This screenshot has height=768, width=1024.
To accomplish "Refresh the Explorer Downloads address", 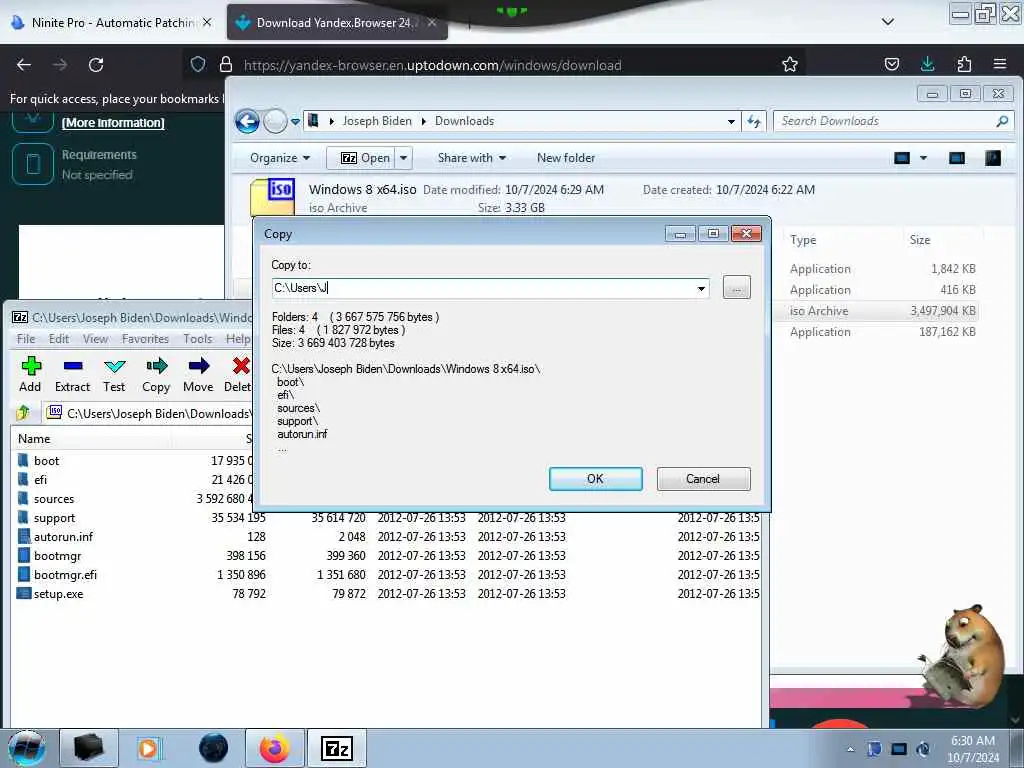I will (754, 121).
